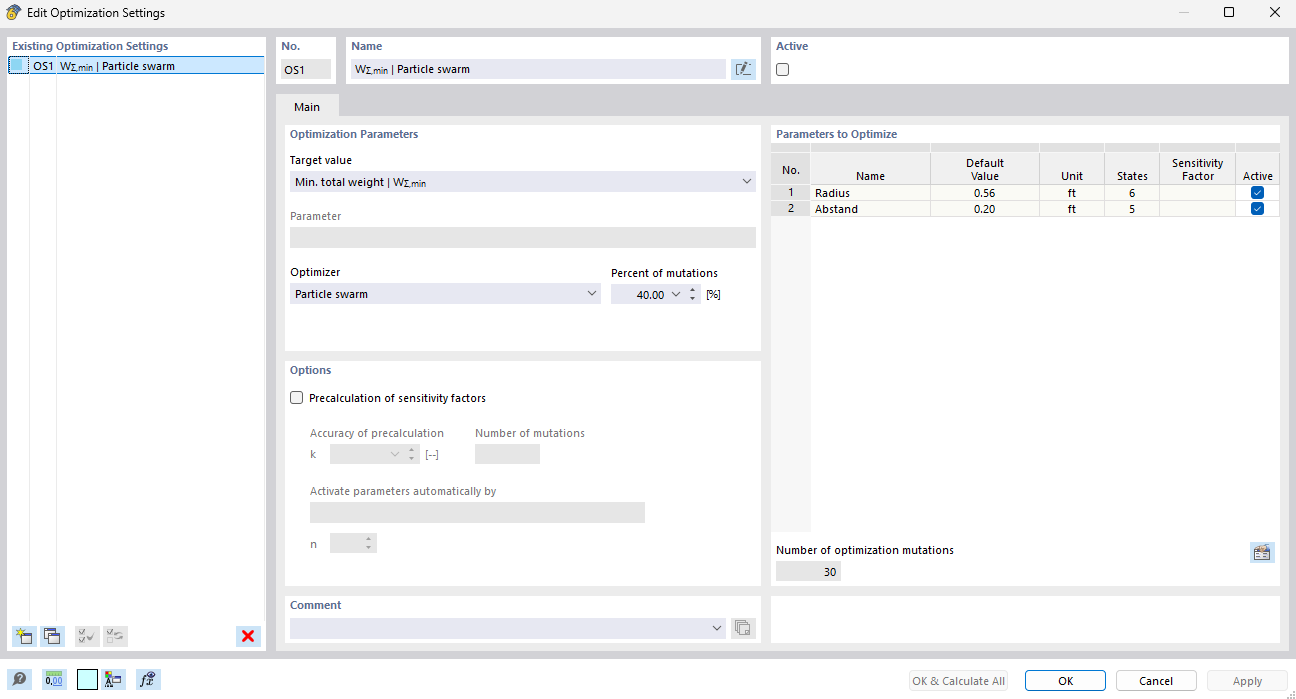
Task: Enable the Active checkbox for this setting
Action: click(781, 69)
